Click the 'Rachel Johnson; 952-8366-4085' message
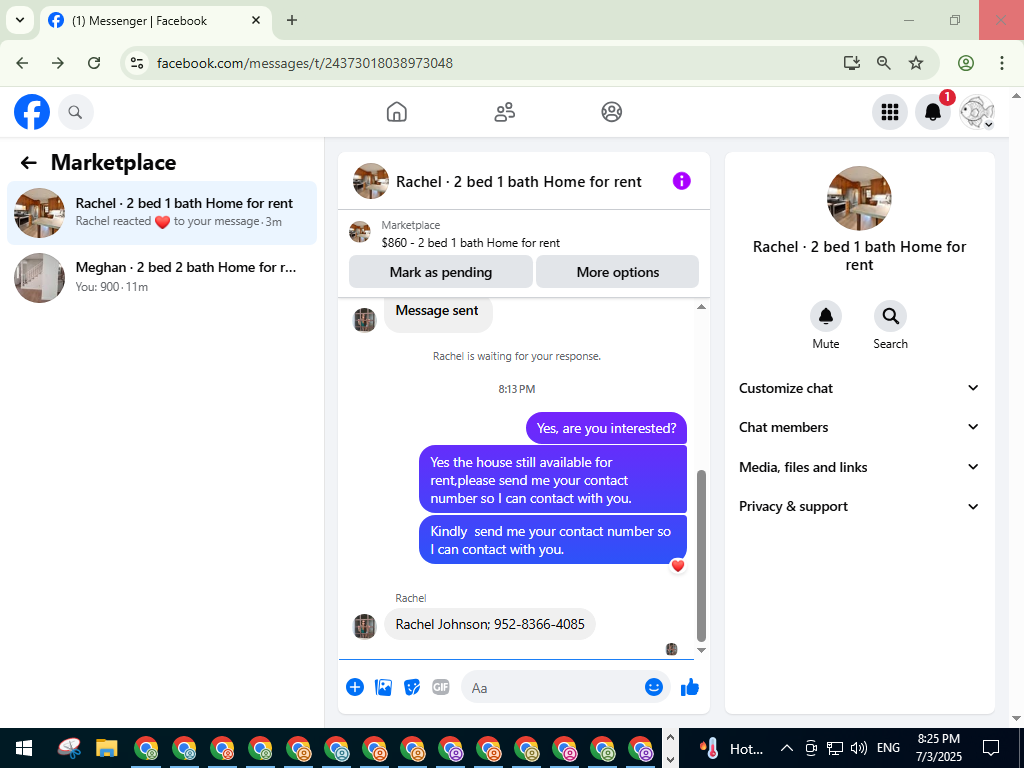The width and height of the screenshot is (1024, 768). click(x=490, y=624)
